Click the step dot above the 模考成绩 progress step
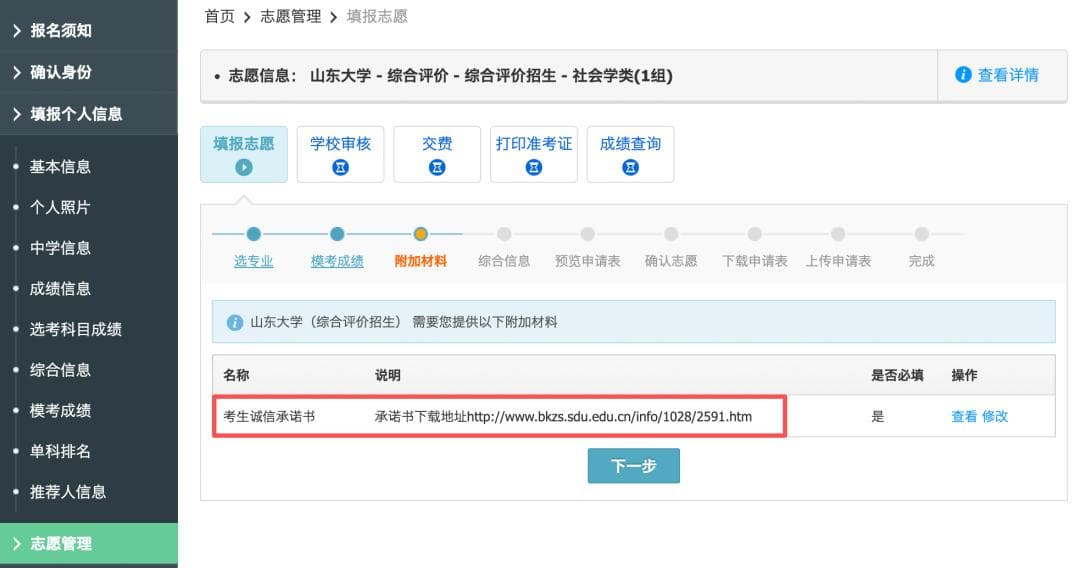Viewport: 1080px width, 568px height. (x=337, y=234)
